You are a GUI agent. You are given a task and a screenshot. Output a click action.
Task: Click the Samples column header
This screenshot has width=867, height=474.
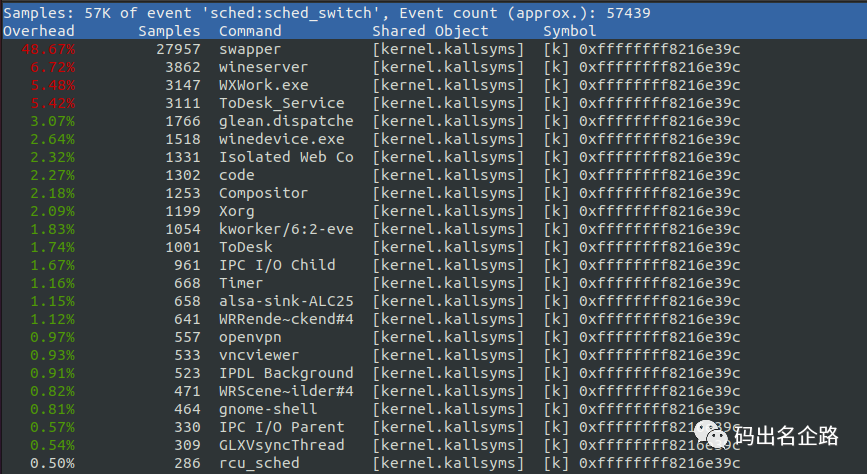[x=169, y=31]
